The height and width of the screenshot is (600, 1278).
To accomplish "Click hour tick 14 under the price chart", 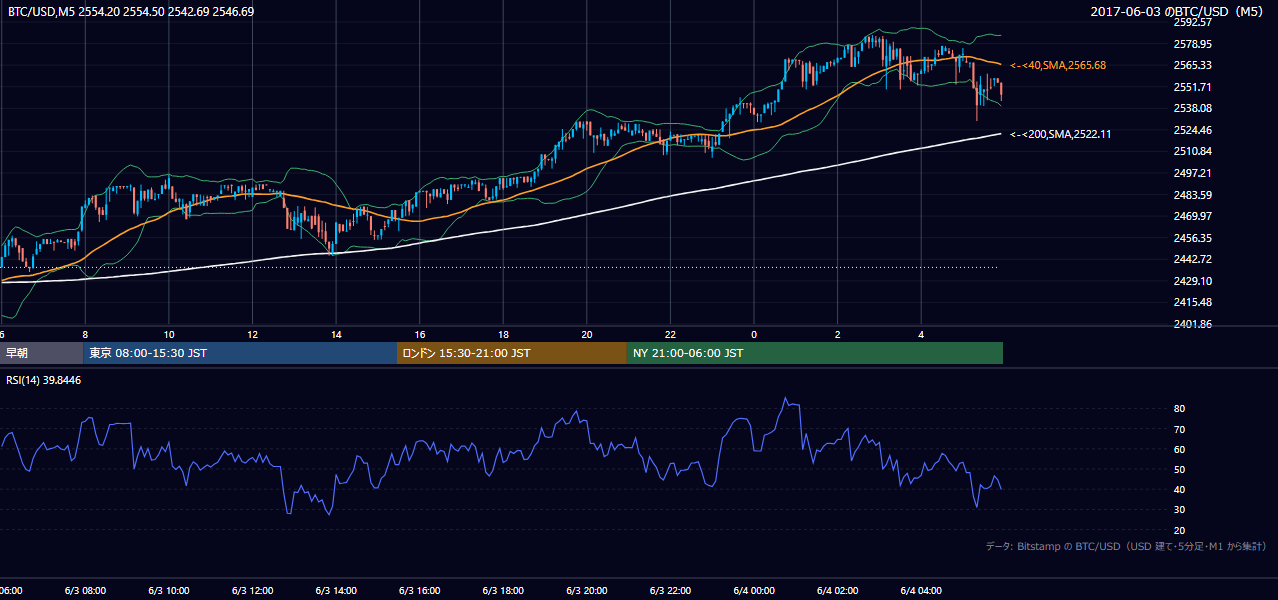I will click(x=337, y=335).
